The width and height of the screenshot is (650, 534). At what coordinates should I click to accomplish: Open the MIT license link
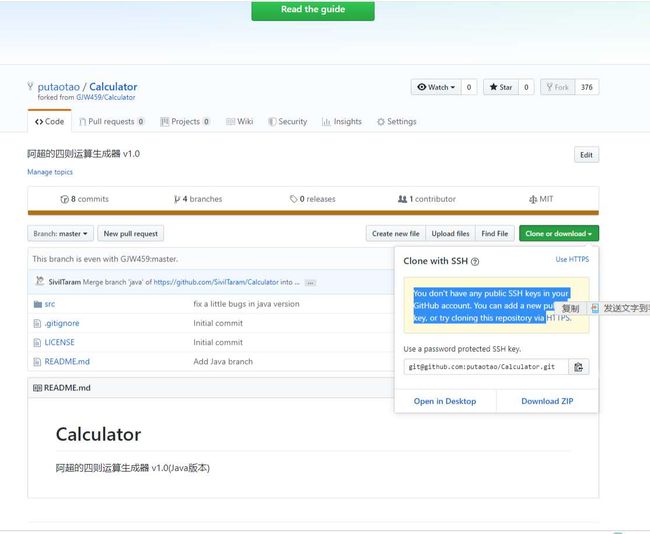(541, 199)
